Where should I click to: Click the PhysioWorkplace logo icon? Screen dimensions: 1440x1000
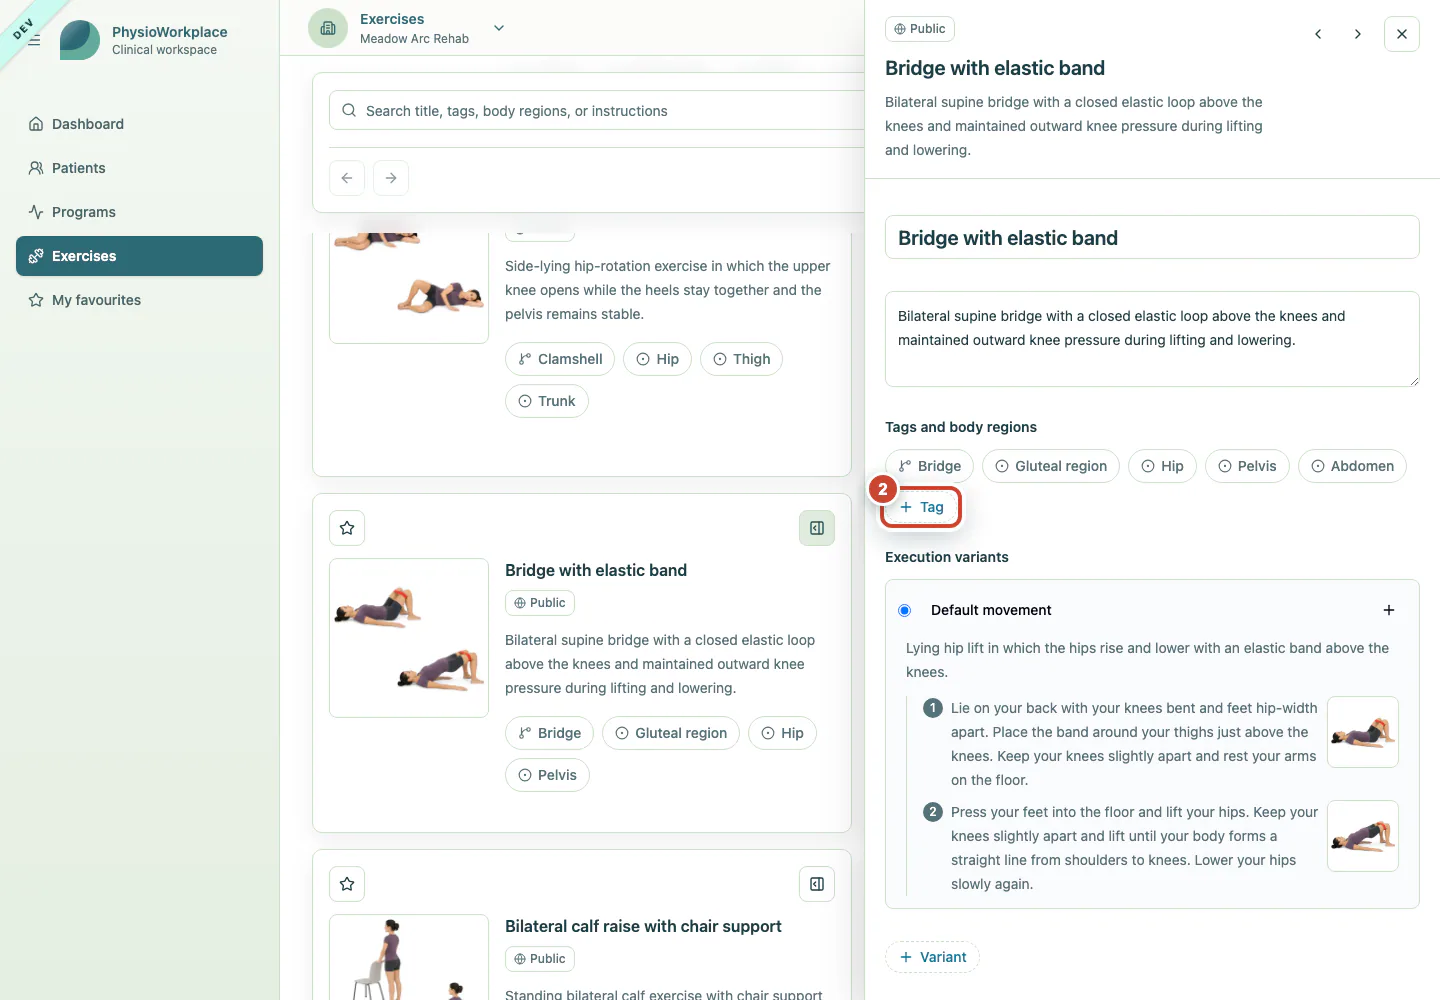[80, 40]
